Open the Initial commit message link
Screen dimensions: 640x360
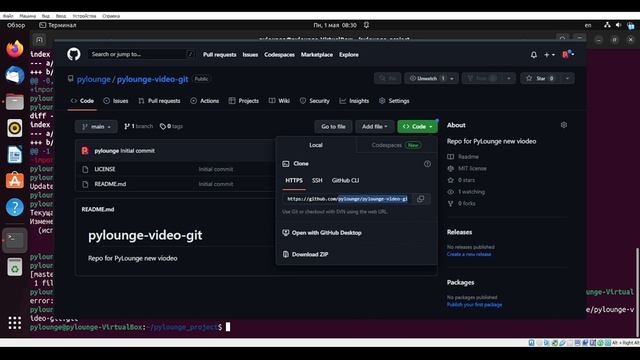point(138,151)
